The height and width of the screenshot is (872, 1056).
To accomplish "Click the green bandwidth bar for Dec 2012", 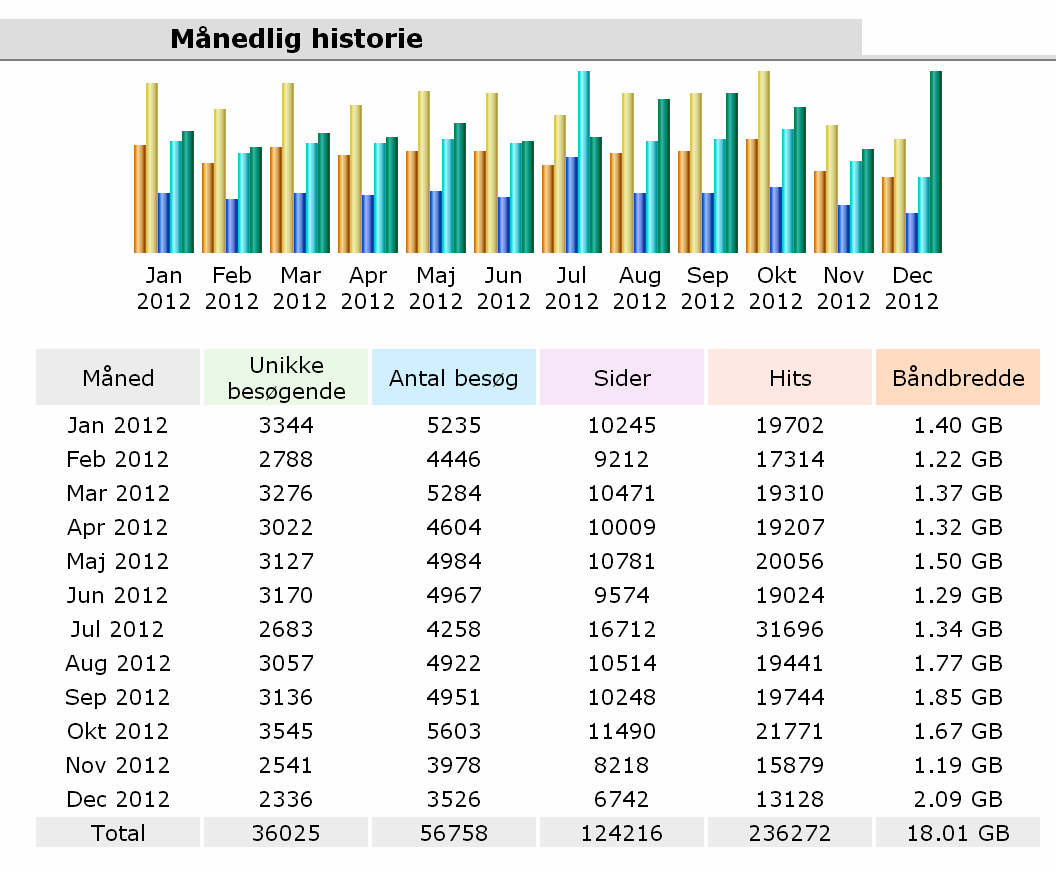I will point(935,162).
